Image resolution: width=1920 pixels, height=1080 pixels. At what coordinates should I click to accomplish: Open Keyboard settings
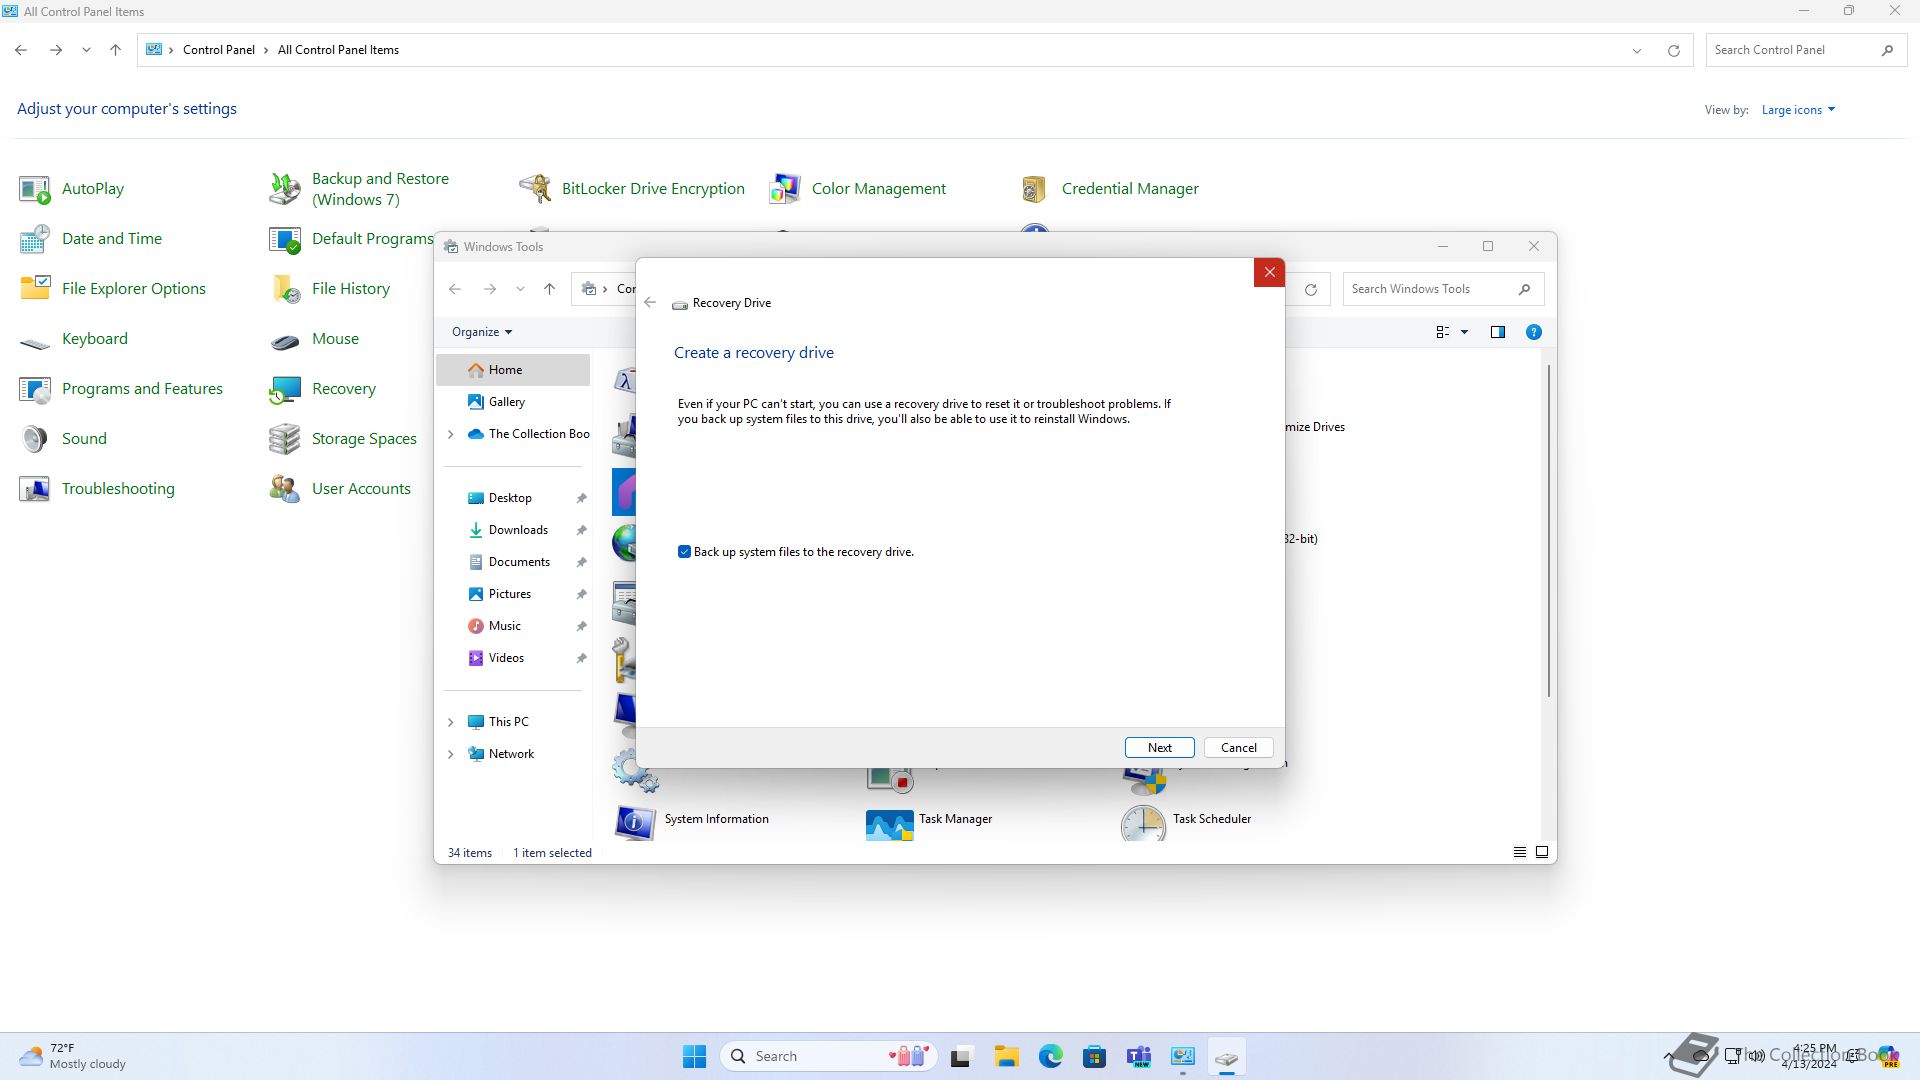94,338
